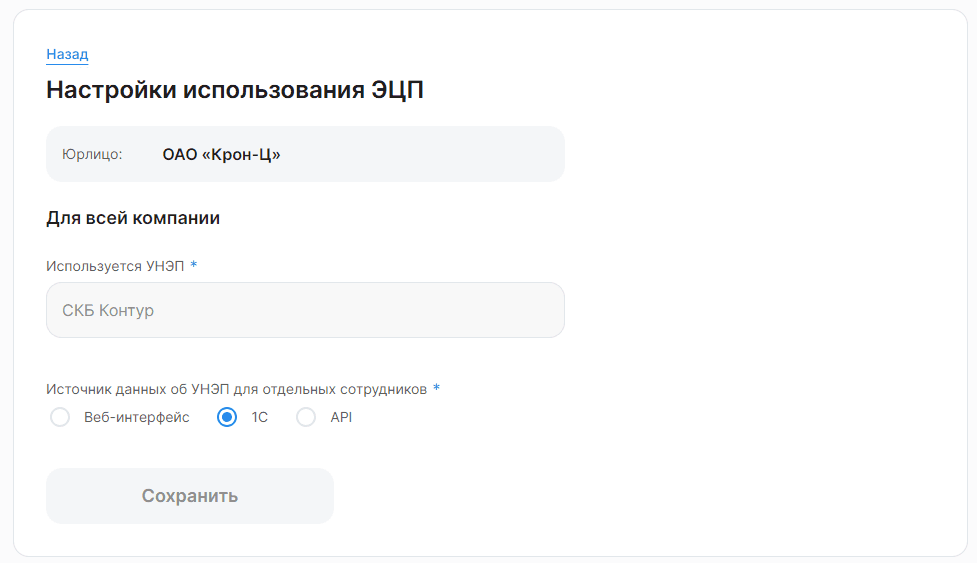Screen dimensions: 977x563
Task: Click the Веб-интерфейс option label text
Action: 136,417
